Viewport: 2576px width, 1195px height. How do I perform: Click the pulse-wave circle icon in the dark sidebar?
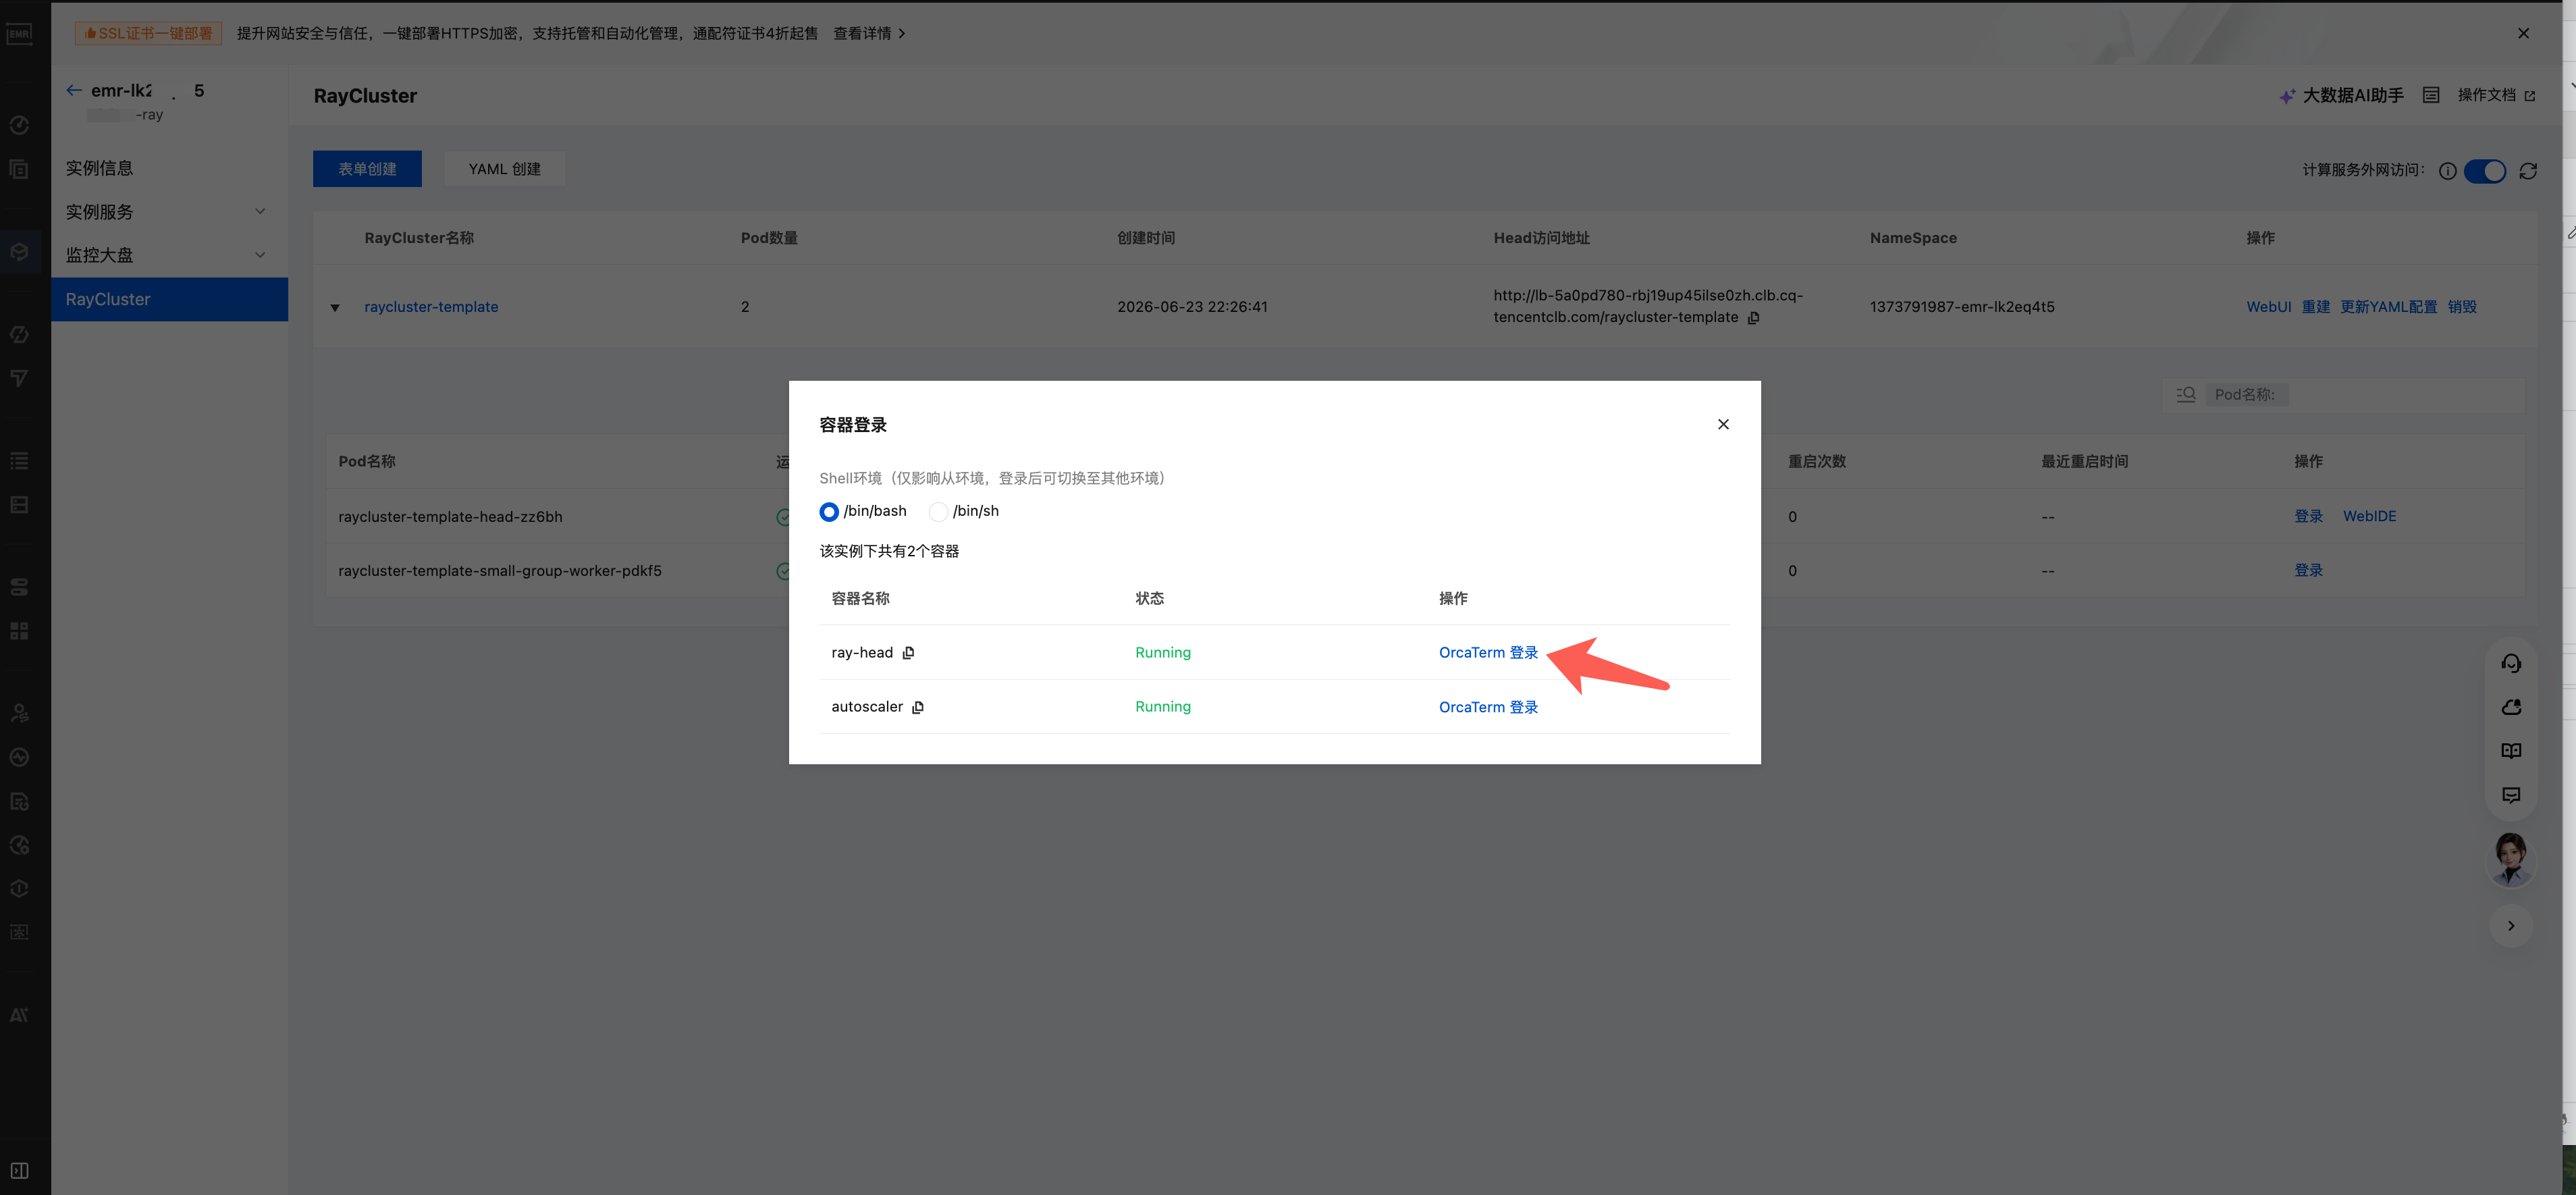pyautogui.click(x=19, y=757)
